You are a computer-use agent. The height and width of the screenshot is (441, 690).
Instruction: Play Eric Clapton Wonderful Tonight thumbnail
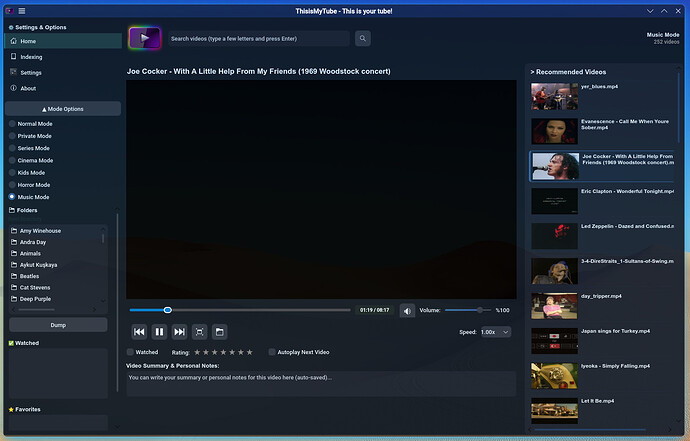[x=554, y=201]
